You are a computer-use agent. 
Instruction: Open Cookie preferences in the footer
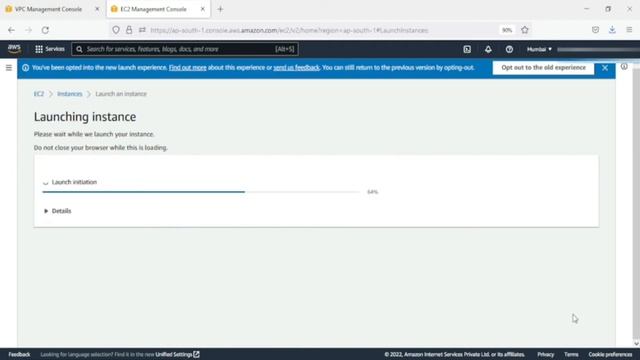(610, 354)
